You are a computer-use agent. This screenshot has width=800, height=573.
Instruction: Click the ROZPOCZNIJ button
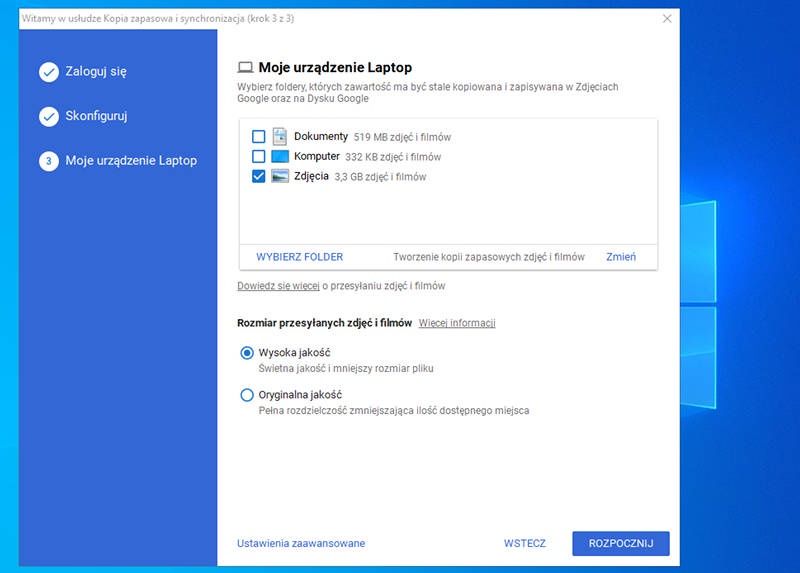pos(621,543)
